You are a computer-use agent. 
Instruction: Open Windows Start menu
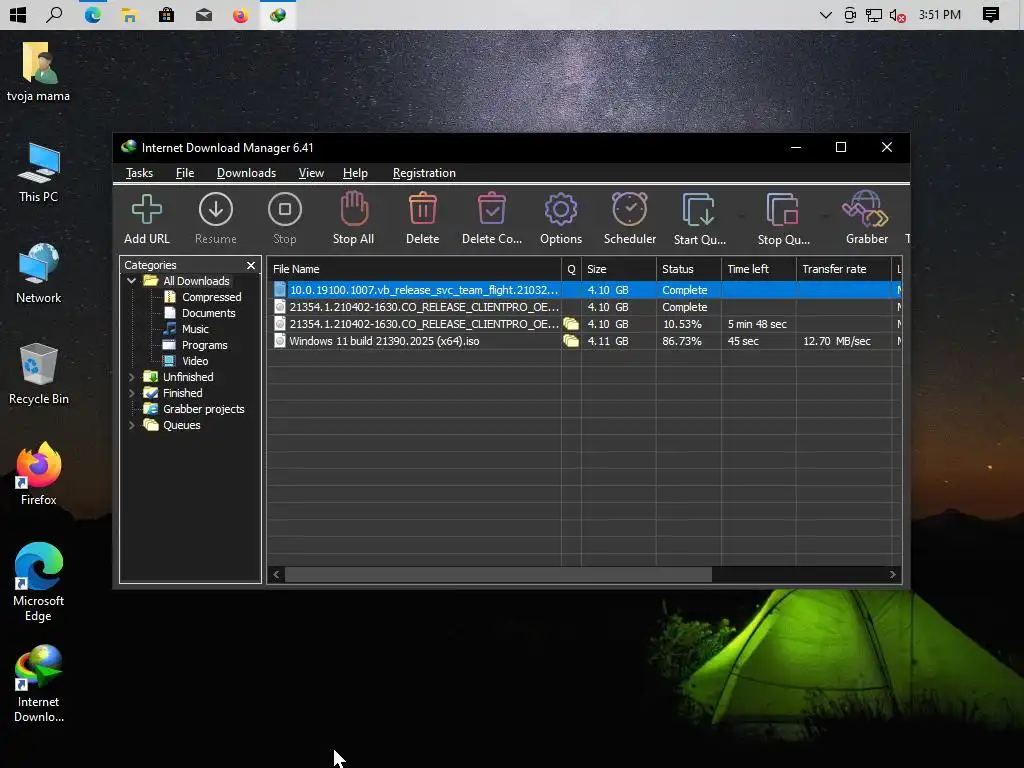(x=18, y=14)
